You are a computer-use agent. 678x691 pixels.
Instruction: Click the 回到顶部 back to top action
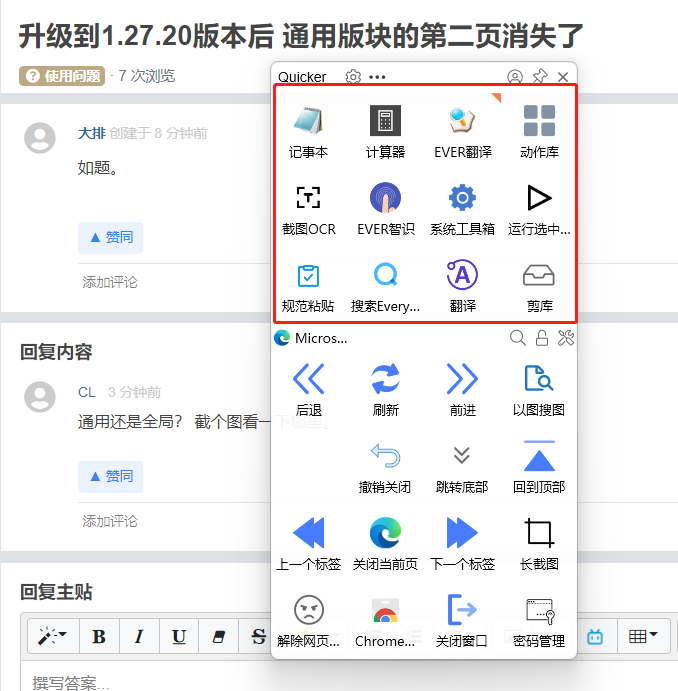point(539,467)
